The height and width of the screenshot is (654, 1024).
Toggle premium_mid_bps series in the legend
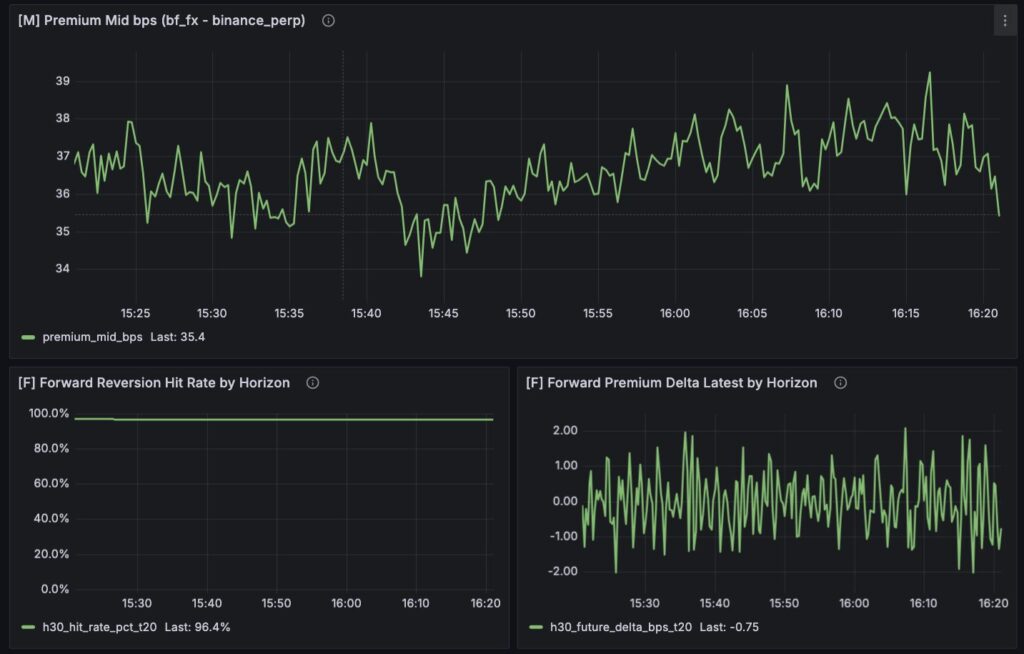click(x=93, y=337)
